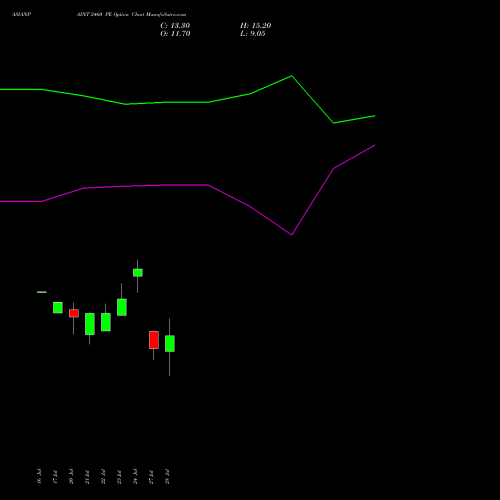Click the green upper band line at its peak
This screenshot has height=500, width=500.
(x=292, y=76)
